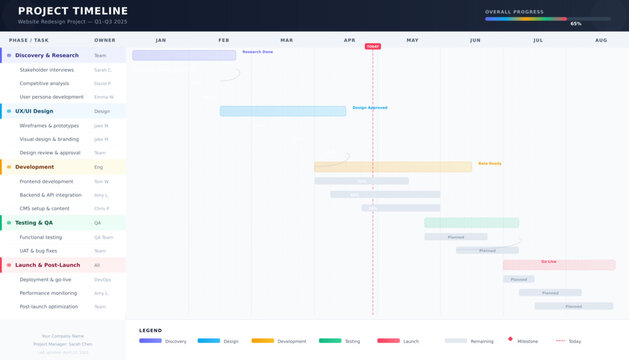Click the Research Done milestone label

point(258,52)
